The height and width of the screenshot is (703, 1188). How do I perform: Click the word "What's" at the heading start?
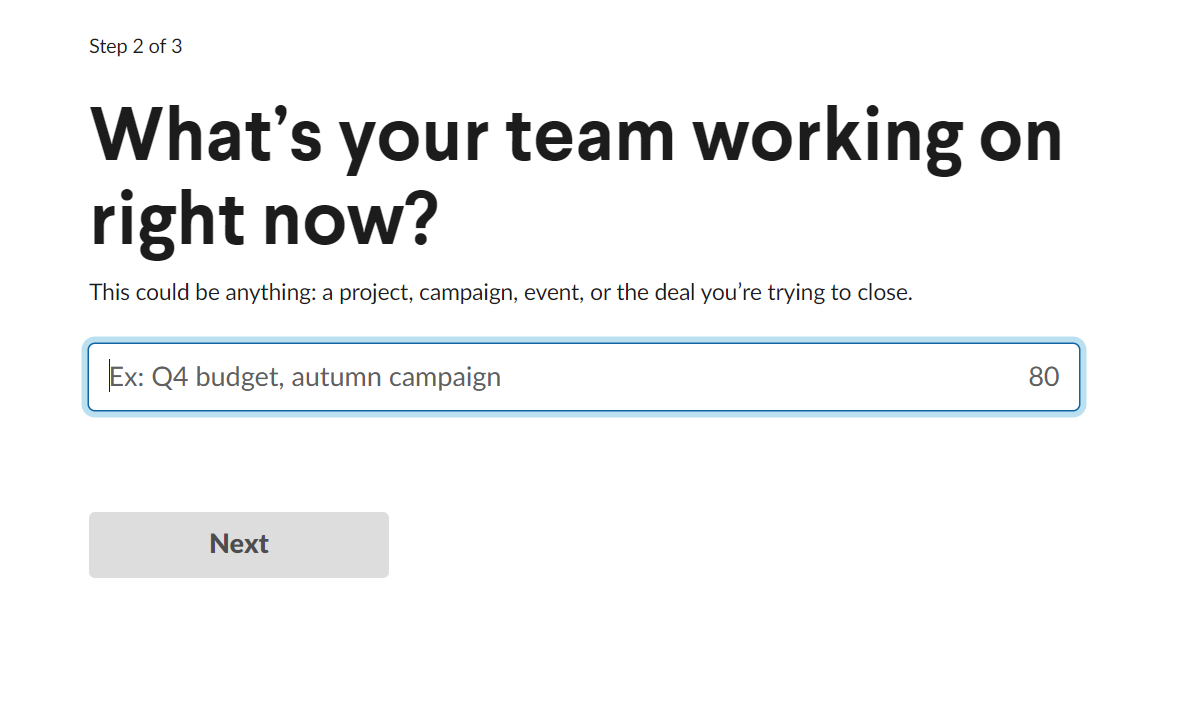tap(205, 136)
